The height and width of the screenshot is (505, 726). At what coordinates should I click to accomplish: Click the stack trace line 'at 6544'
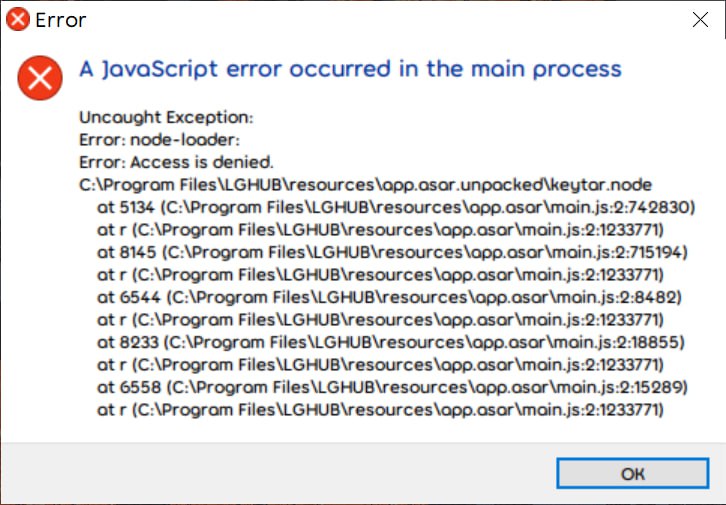coord(389,297)
